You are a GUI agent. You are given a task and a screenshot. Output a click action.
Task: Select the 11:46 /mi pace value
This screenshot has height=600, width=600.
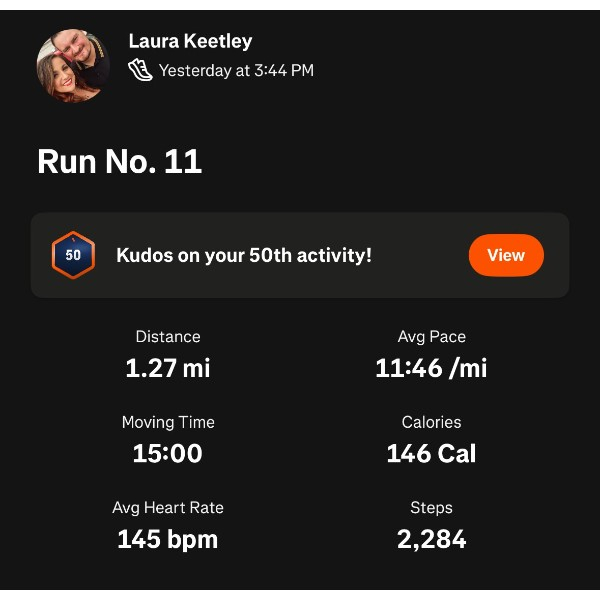[431, 368]
